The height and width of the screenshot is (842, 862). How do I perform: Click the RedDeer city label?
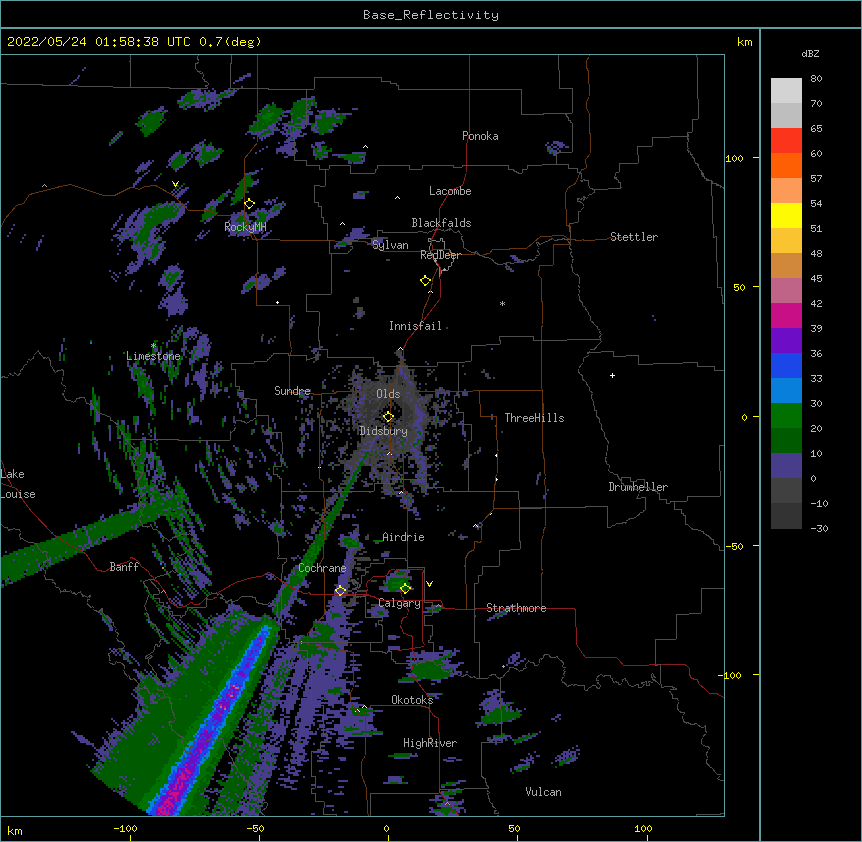(440, 255)
